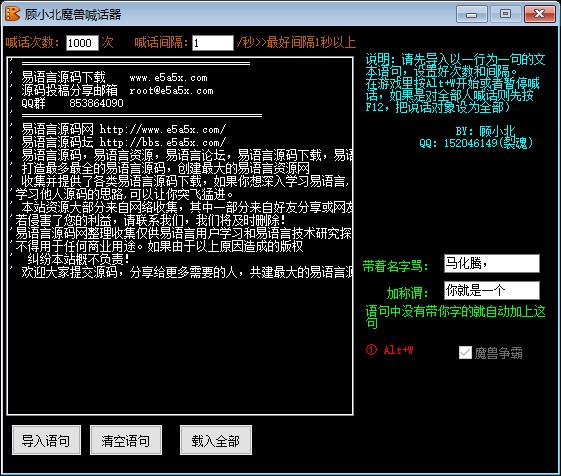561x476 pixels.
Task: Click the http://www.e5a5x.com/ line
Action: point(123,129)
